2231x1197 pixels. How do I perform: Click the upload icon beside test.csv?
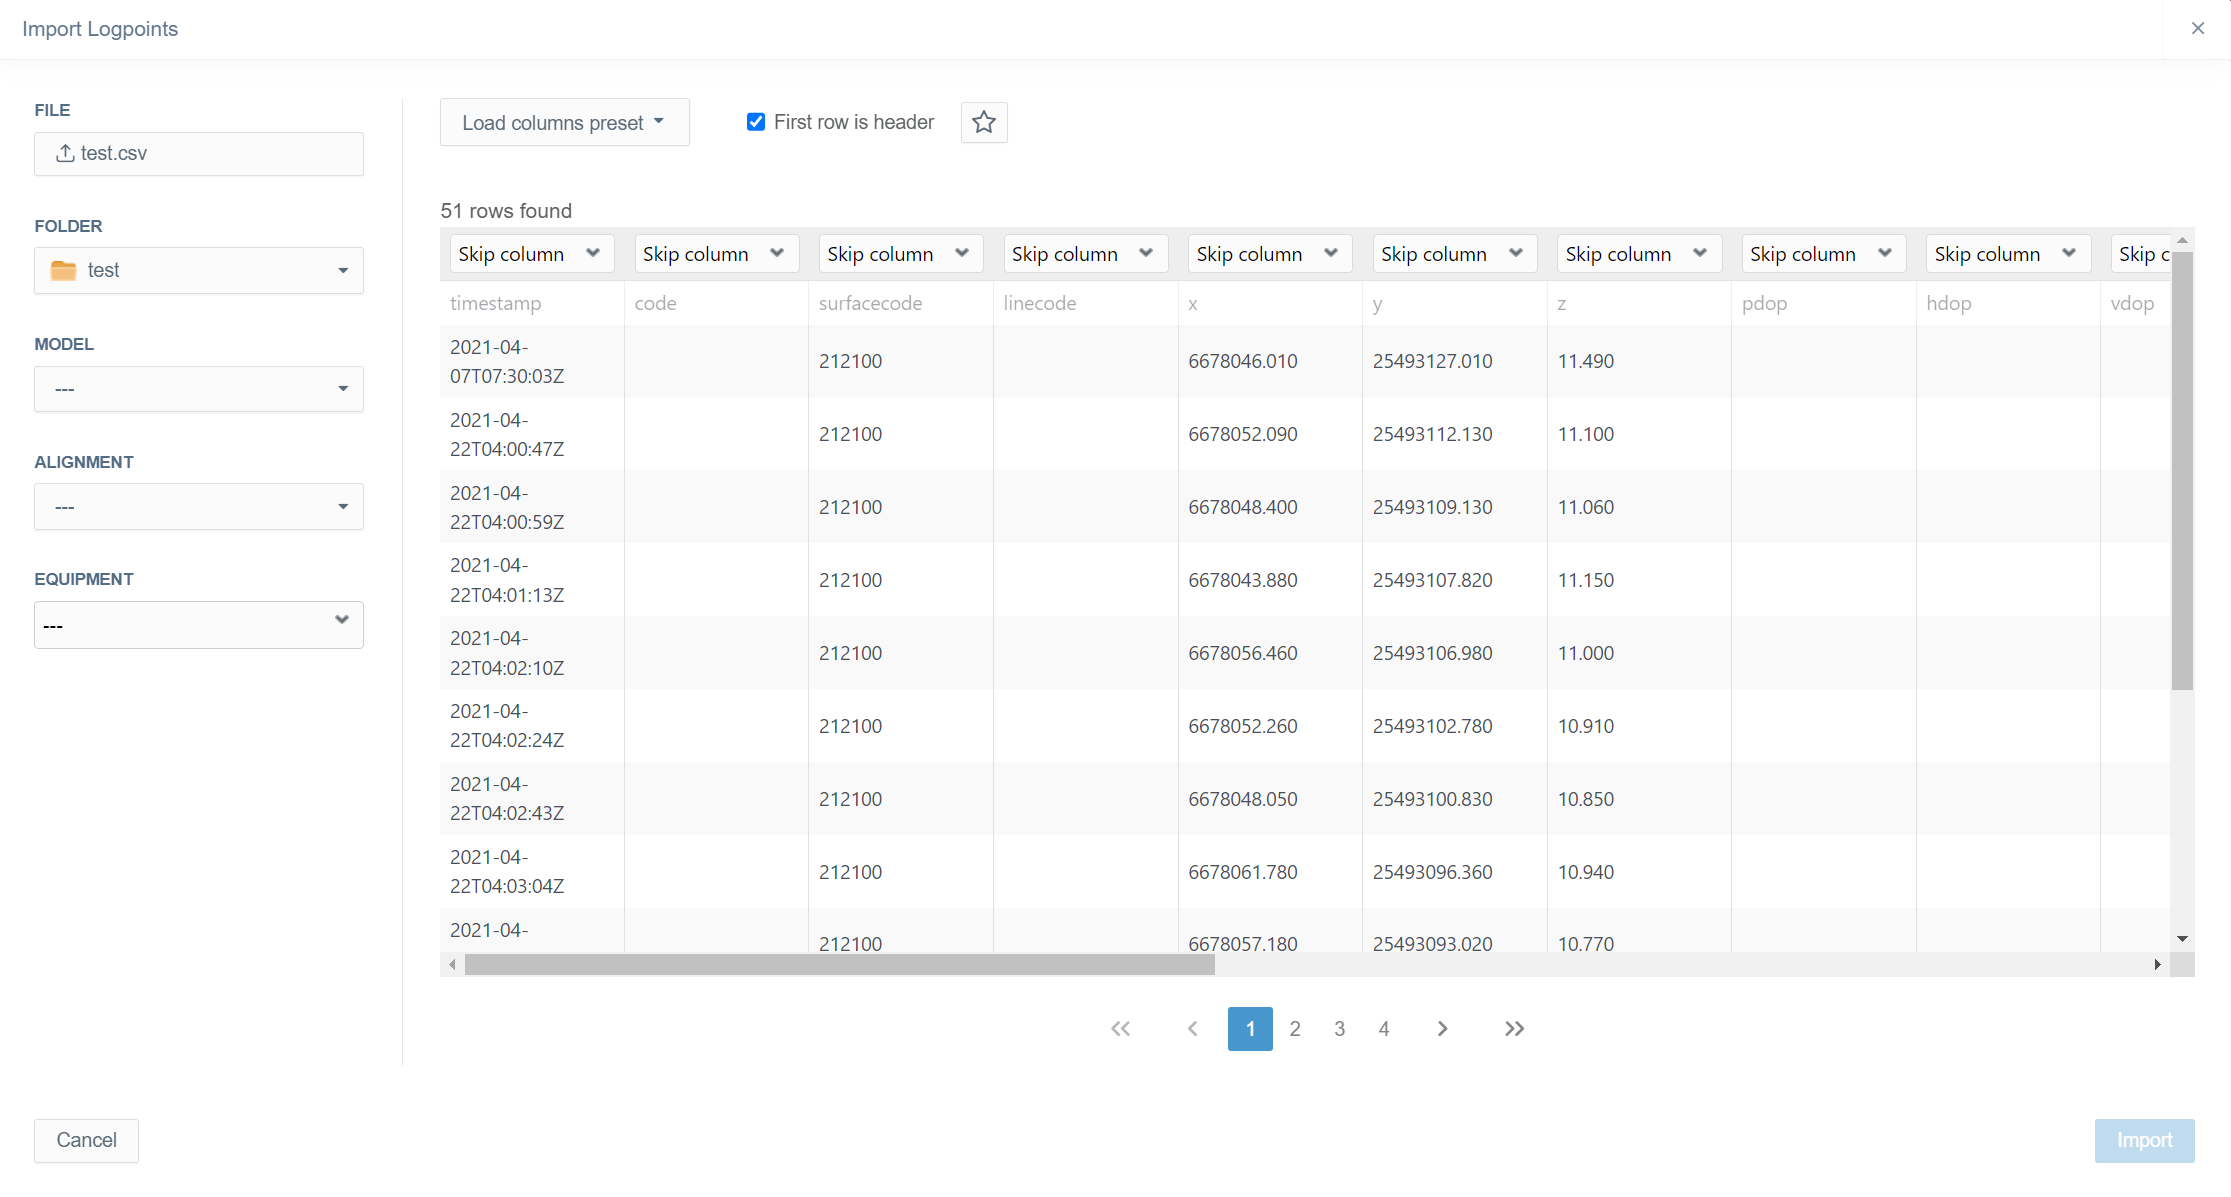pyautogui.click(x=65, y=153)
